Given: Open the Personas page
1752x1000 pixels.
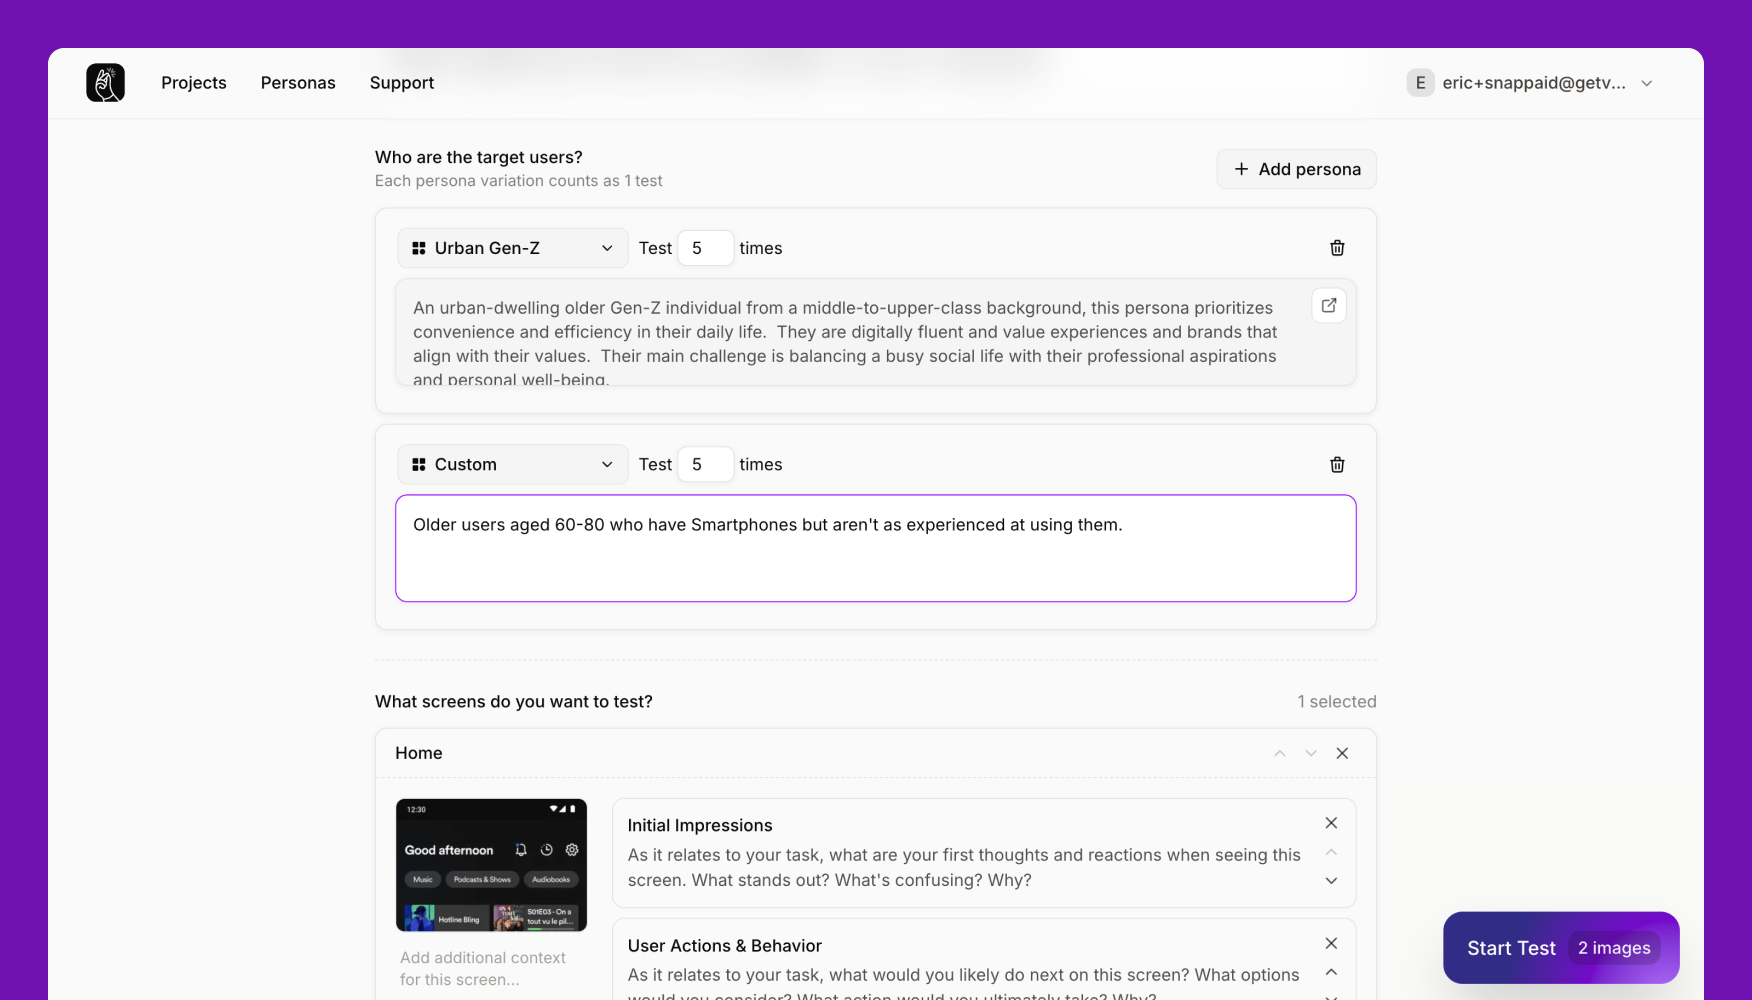Looking at the screenshot, I should (x=298, y=82).
